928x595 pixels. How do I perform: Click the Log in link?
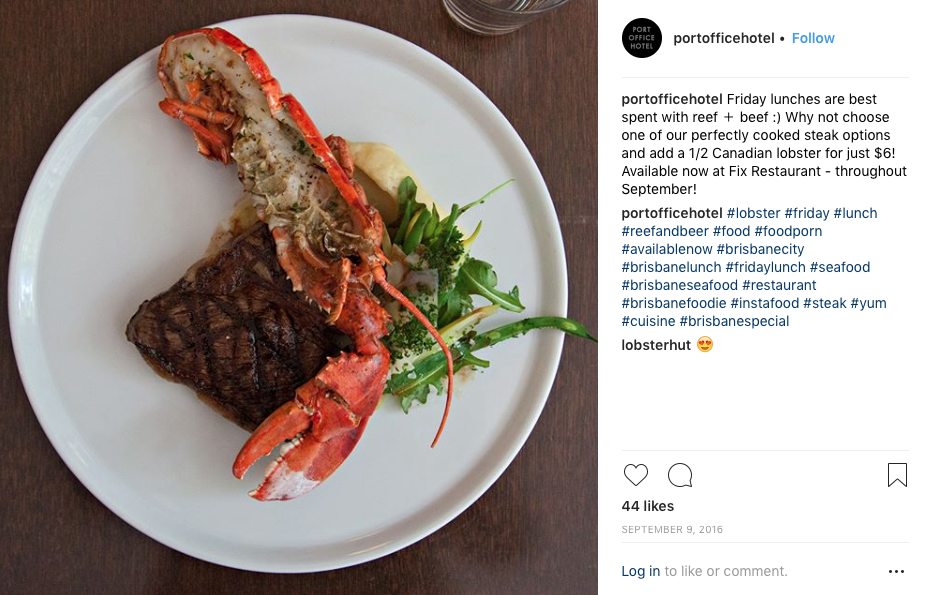[640, 571]
